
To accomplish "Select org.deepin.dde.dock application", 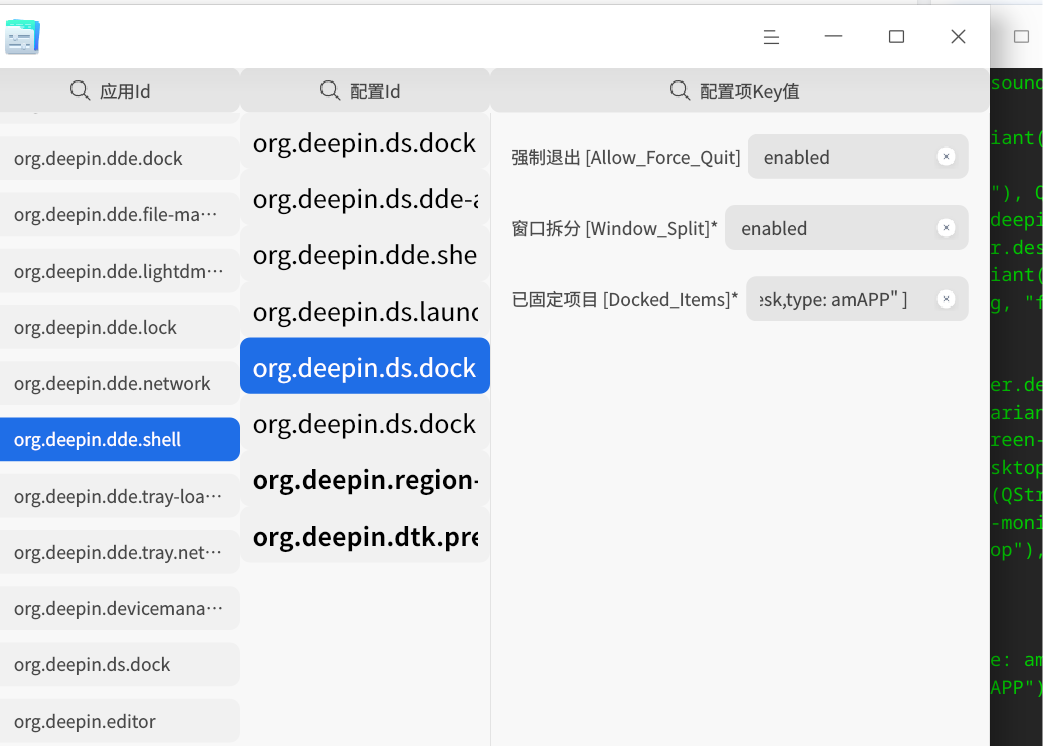I will tap(120, 158).
